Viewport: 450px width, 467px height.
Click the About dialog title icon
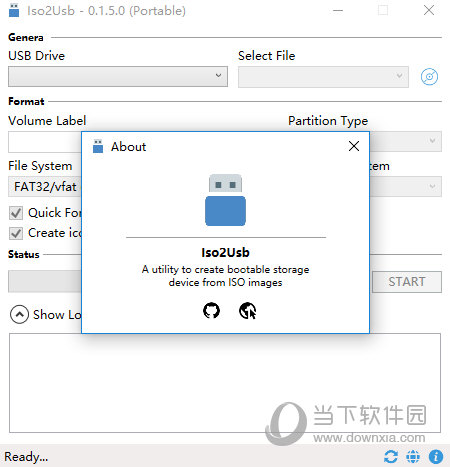click(x=98, y=146)
